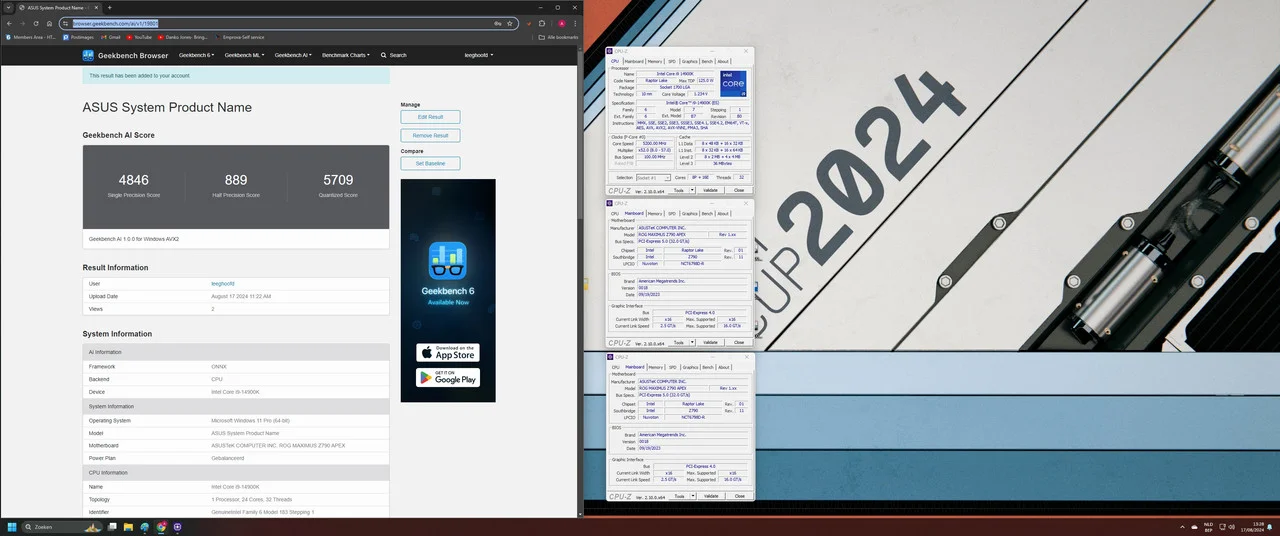1280x536 pixels.
Task: Click the Get it on Google Play badge
Action: pyautogui.click(x=448, y=377)
